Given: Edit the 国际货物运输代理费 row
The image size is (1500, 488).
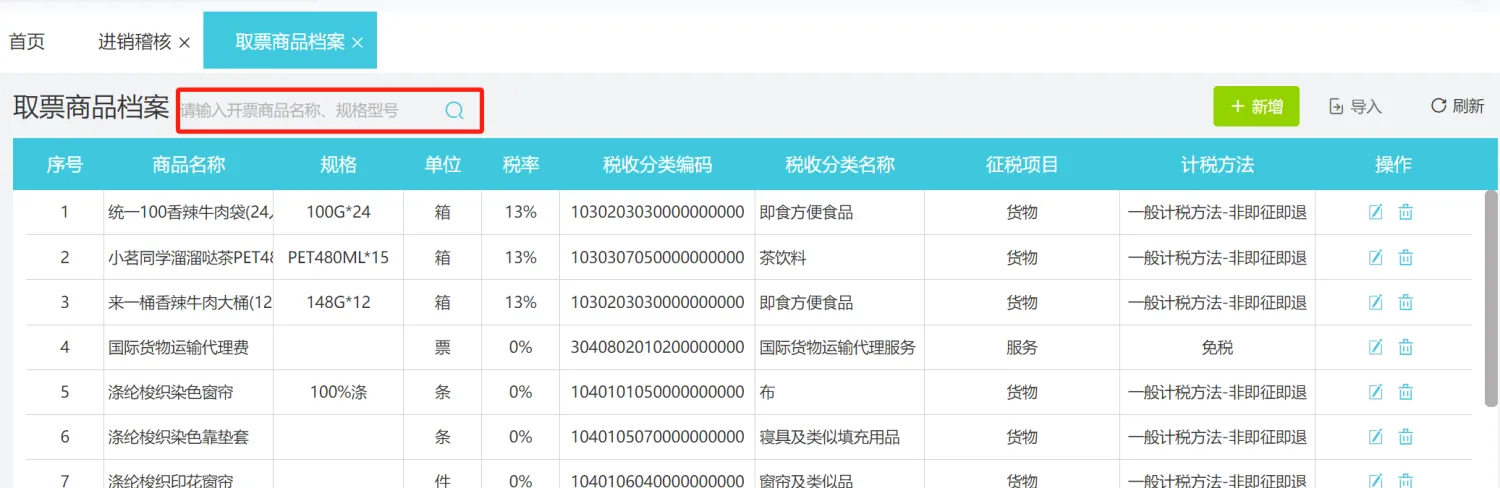Looking at the screenshot, I should pyautogui.click(x=1375, y=347).
